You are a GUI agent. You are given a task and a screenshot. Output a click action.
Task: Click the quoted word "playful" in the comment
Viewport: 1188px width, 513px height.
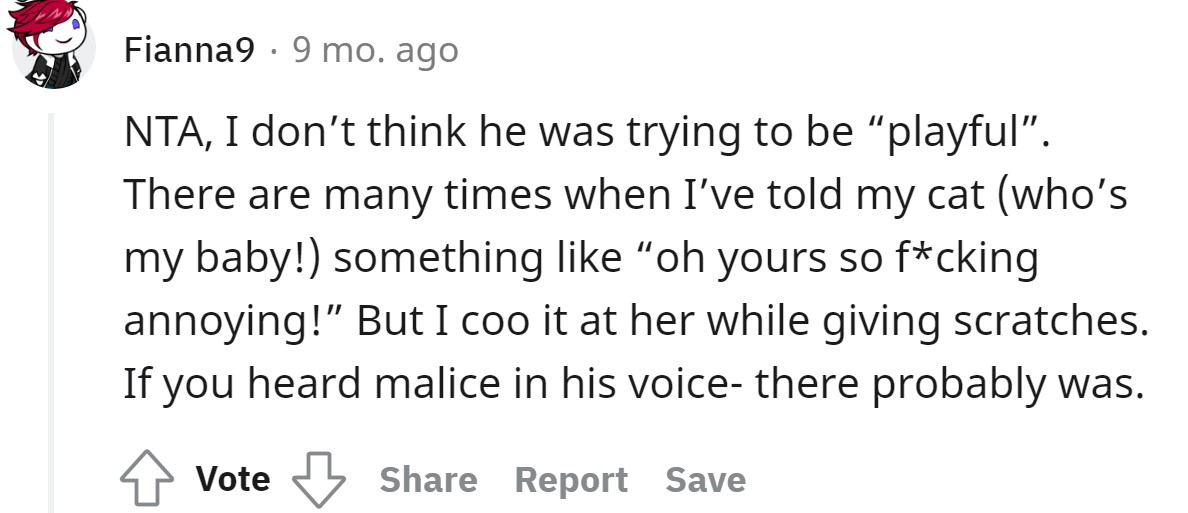tap(960, 134)
